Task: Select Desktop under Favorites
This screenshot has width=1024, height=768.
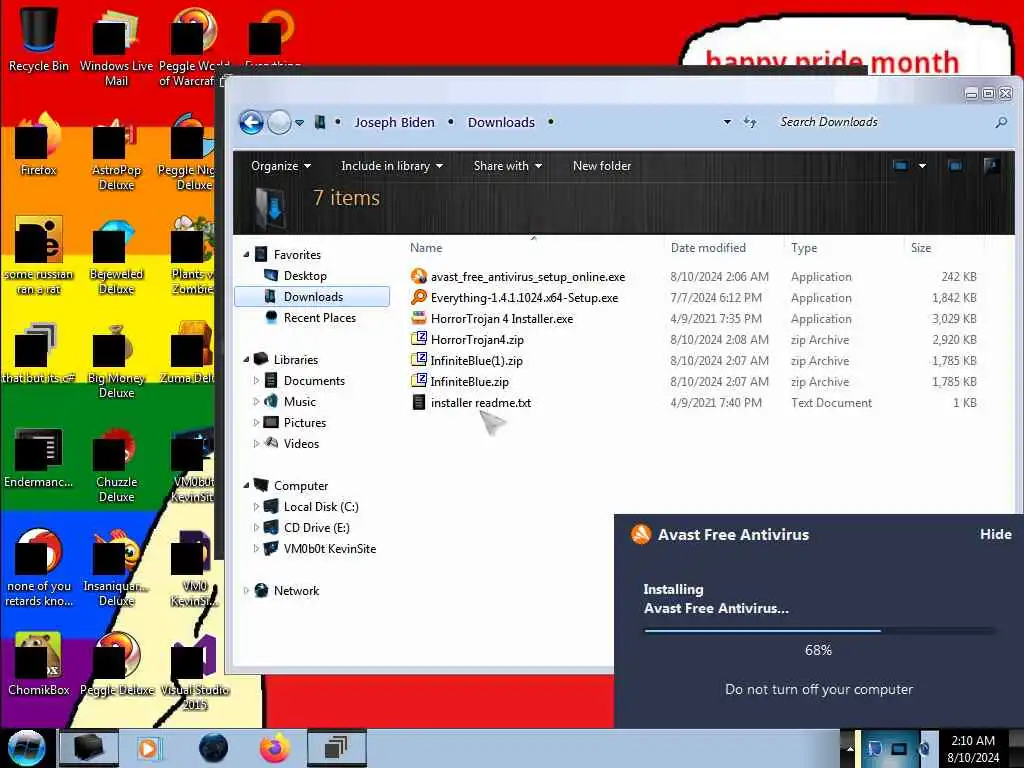Action: pyautogui.click(x=304, y=276)
